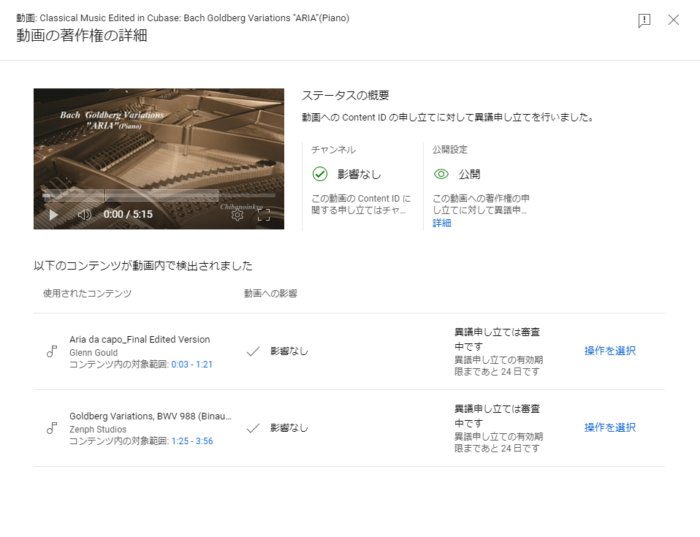Image resolution: width=700 pixels, height=537 pixels.
Task: Click the eye icon for visibility setting
Action: (441, 174)
